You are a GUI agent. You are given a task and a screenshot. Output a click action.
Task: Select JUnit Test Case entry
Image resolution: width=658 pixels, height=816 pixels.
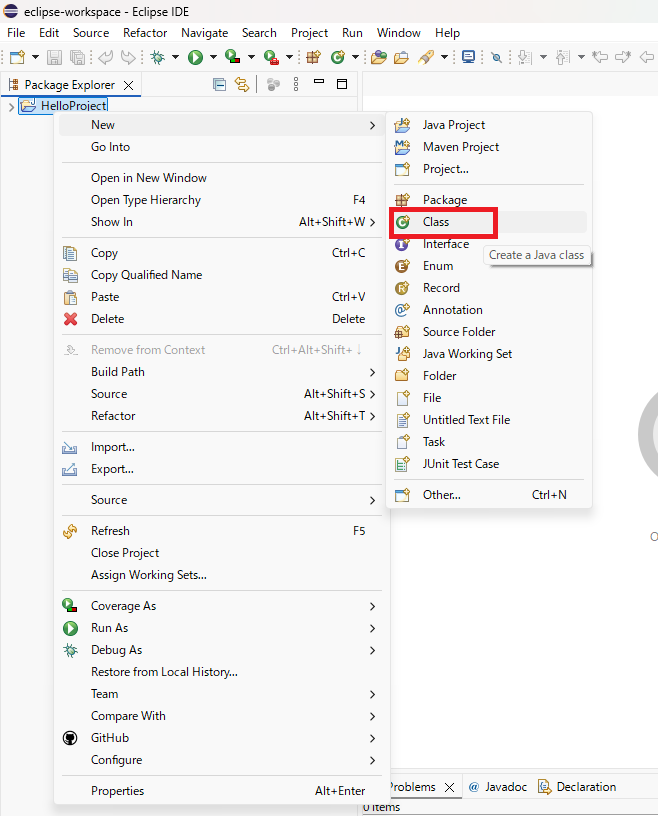[x=489, y=464]
